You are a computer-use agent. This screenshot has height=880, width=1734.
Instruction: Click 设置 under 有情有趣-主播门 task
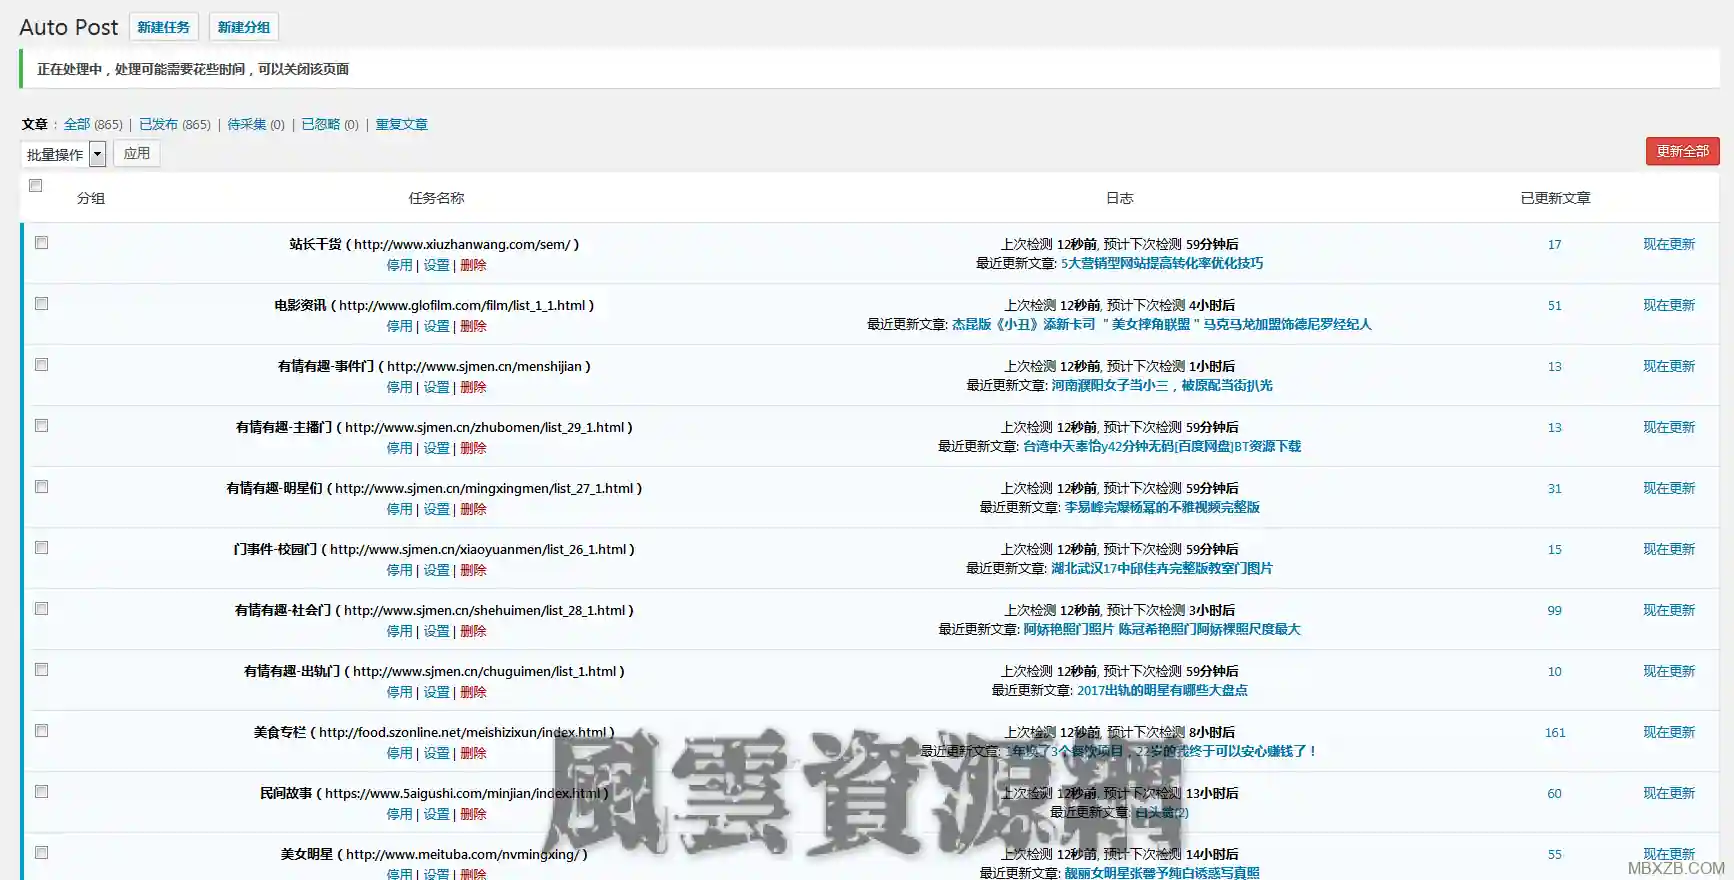coord(436,448)
